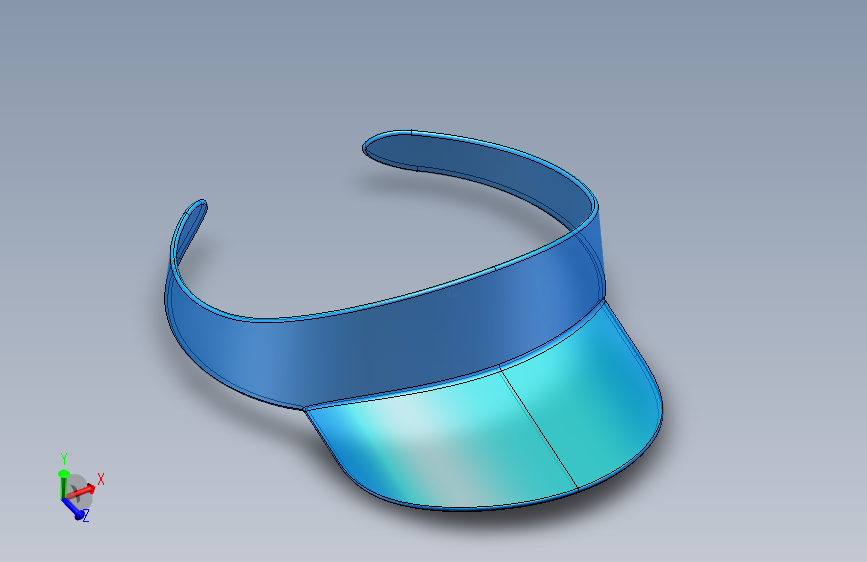Click the blue Z axis of the triad

pyautogui.click(x=73, y=508)
